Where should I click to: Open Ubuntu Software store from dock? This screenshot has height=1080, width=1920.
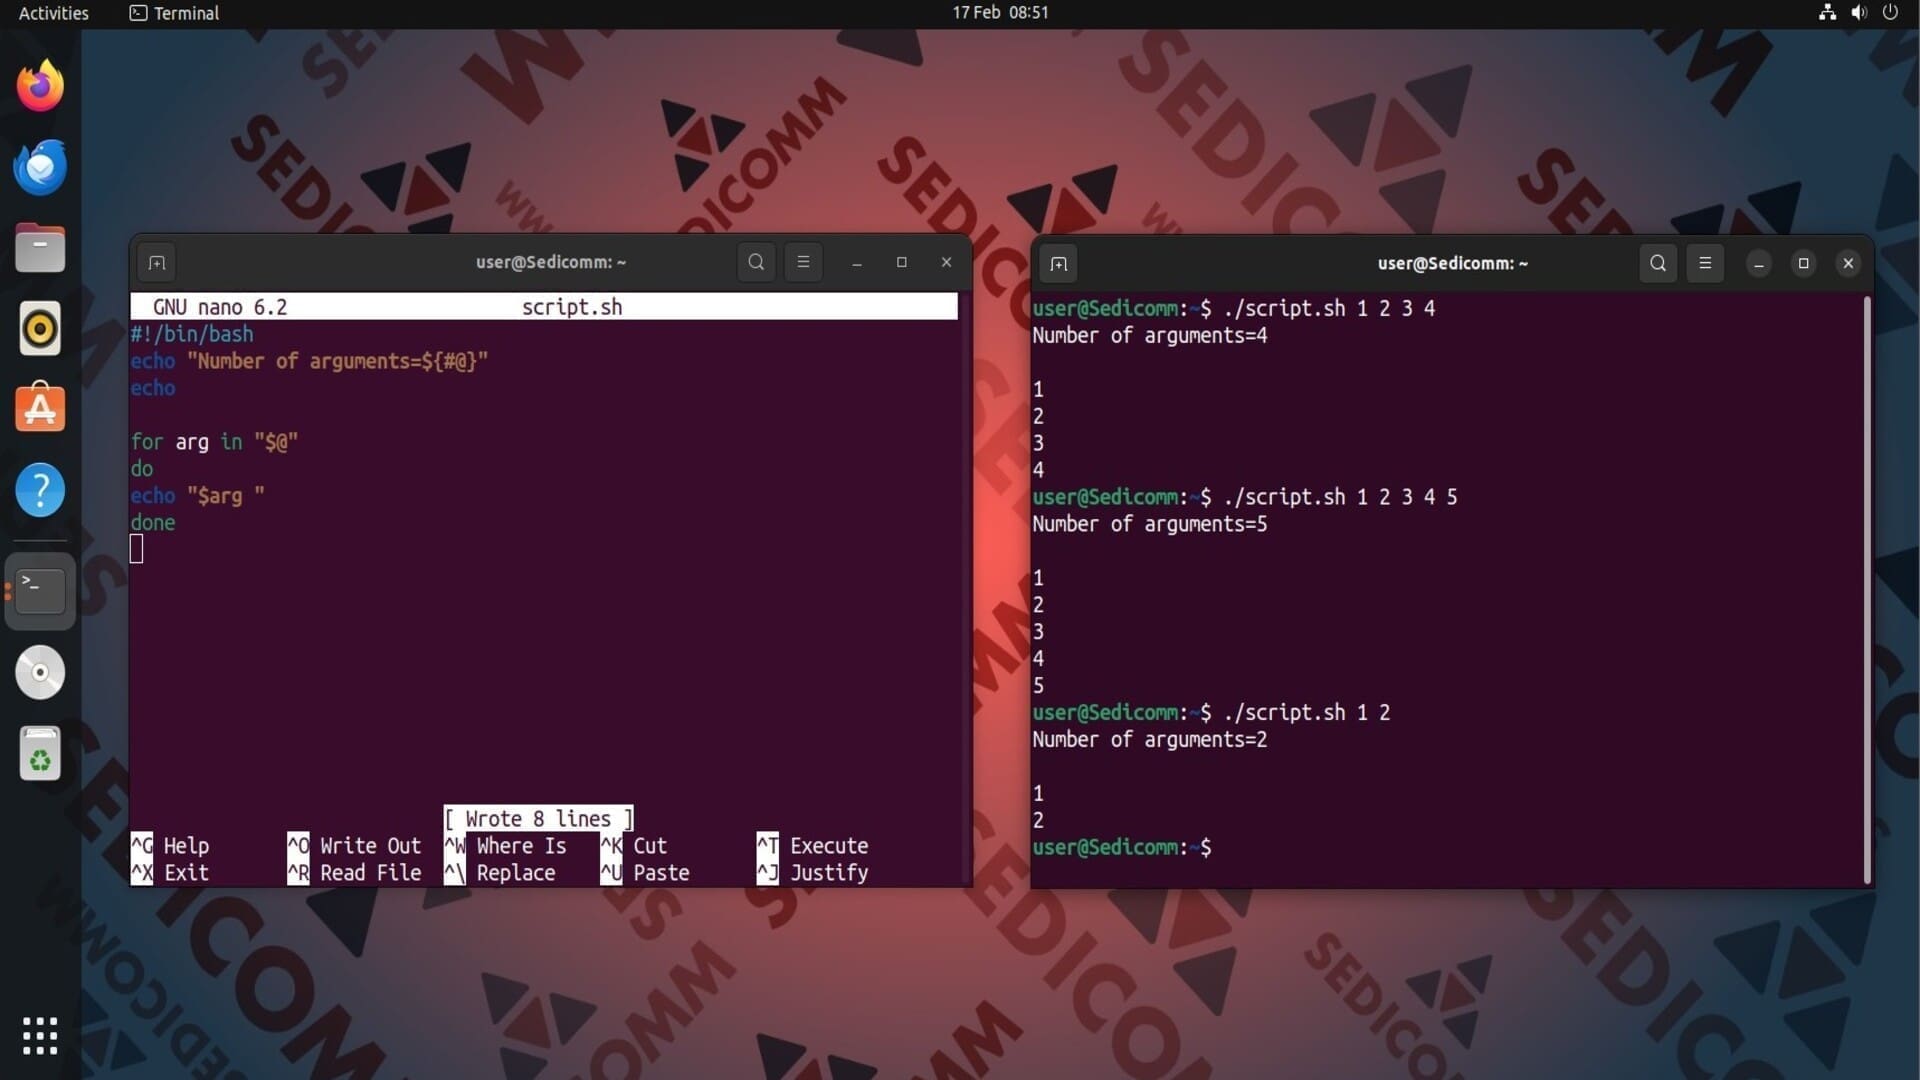click(x=40, y=409)
